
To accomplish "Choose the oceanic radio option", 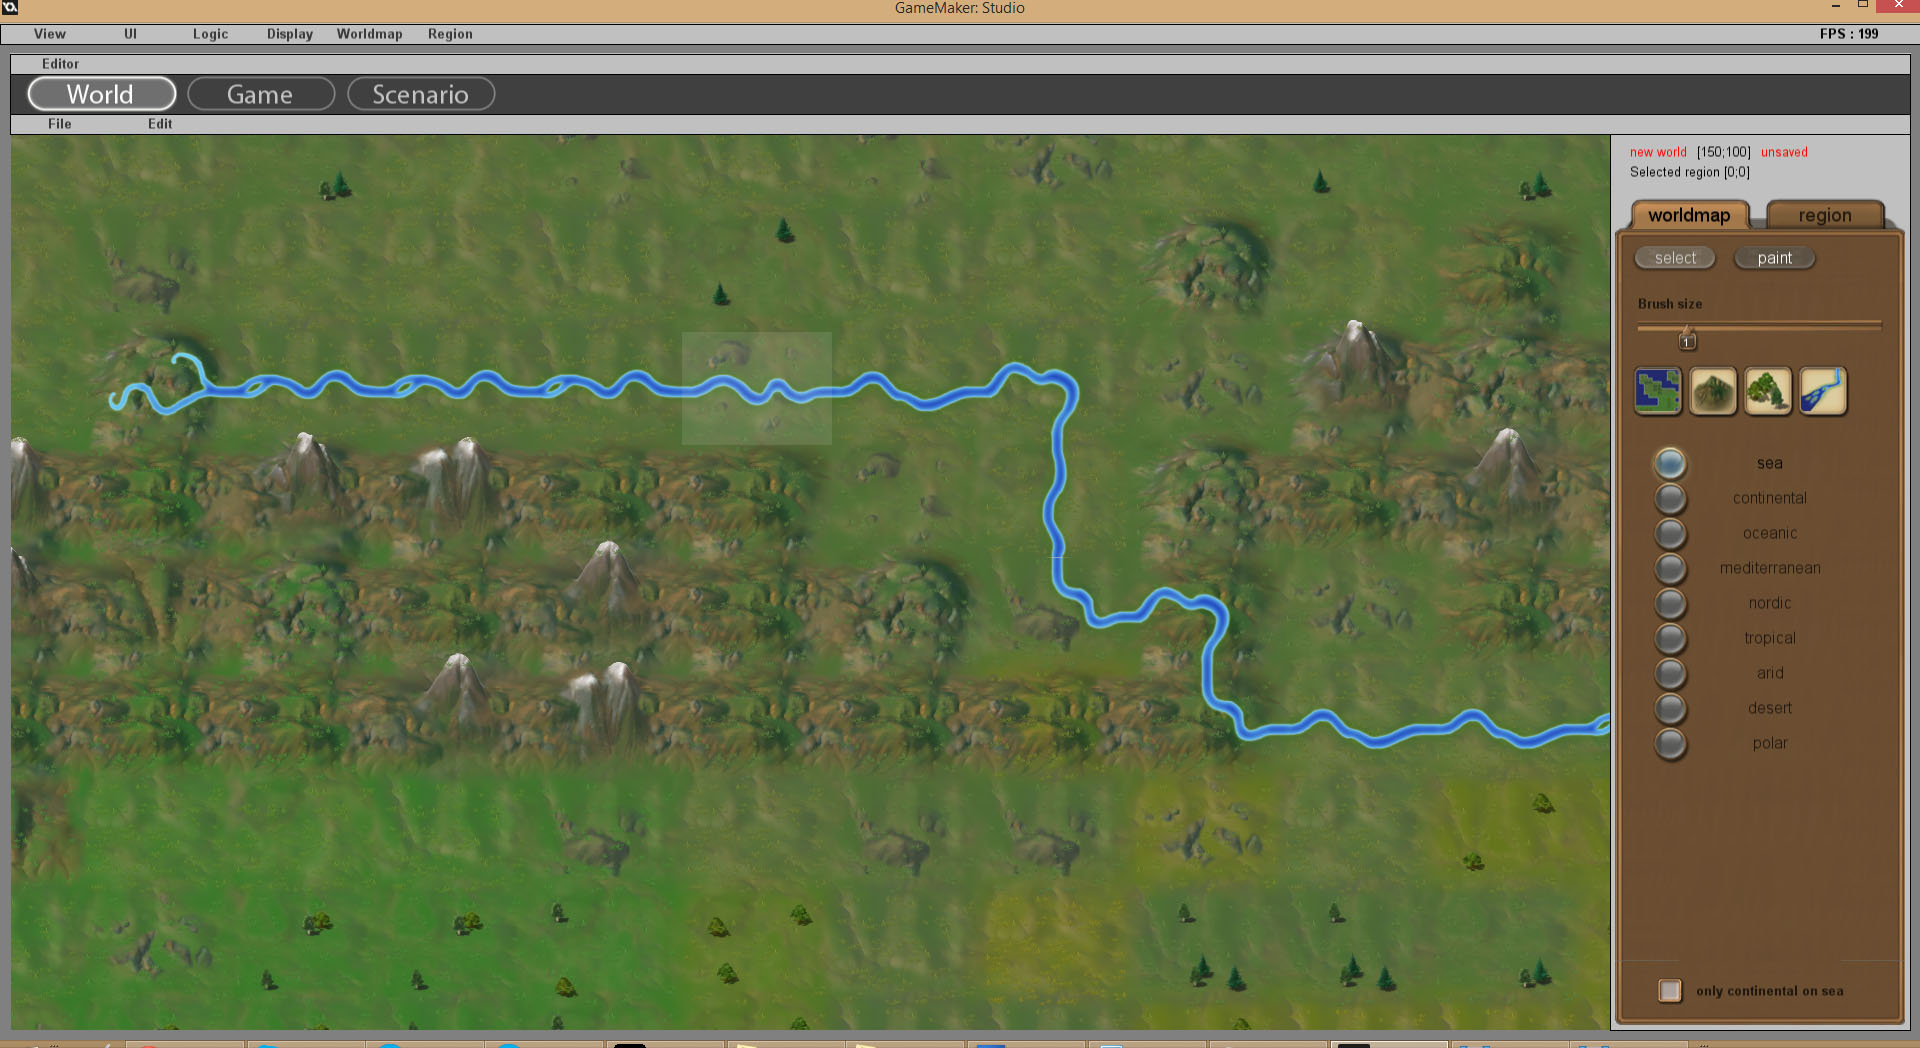I will pos(1670,533).
